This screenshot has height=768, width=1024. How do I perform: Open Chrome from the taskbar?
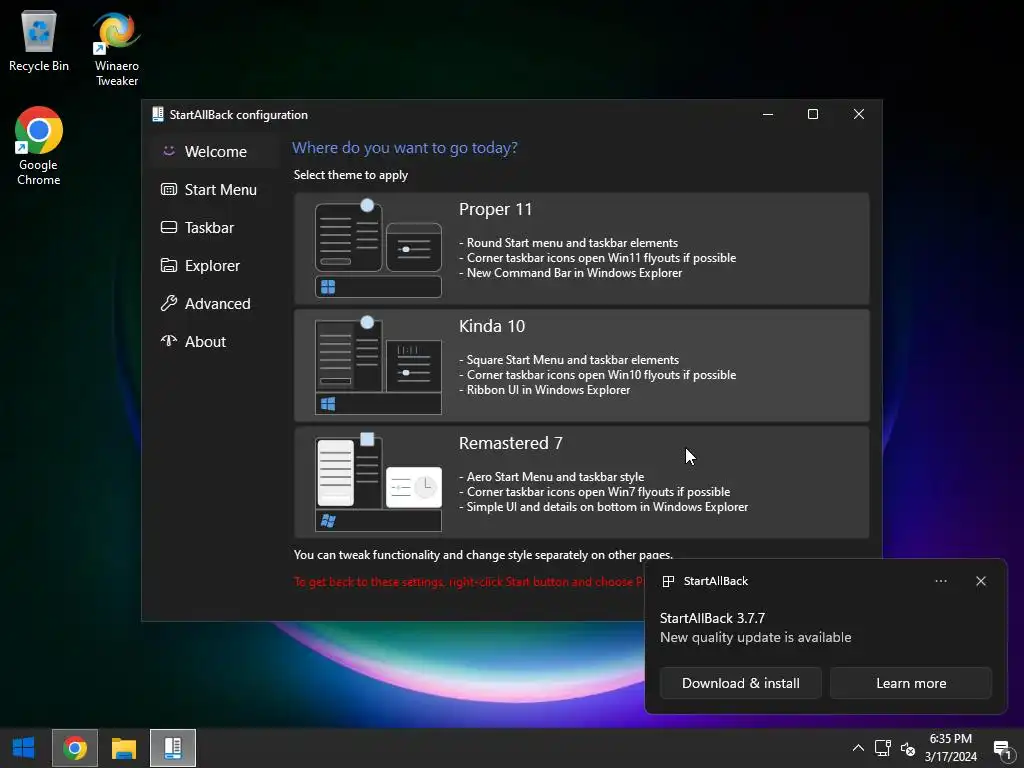click(75, 748)
